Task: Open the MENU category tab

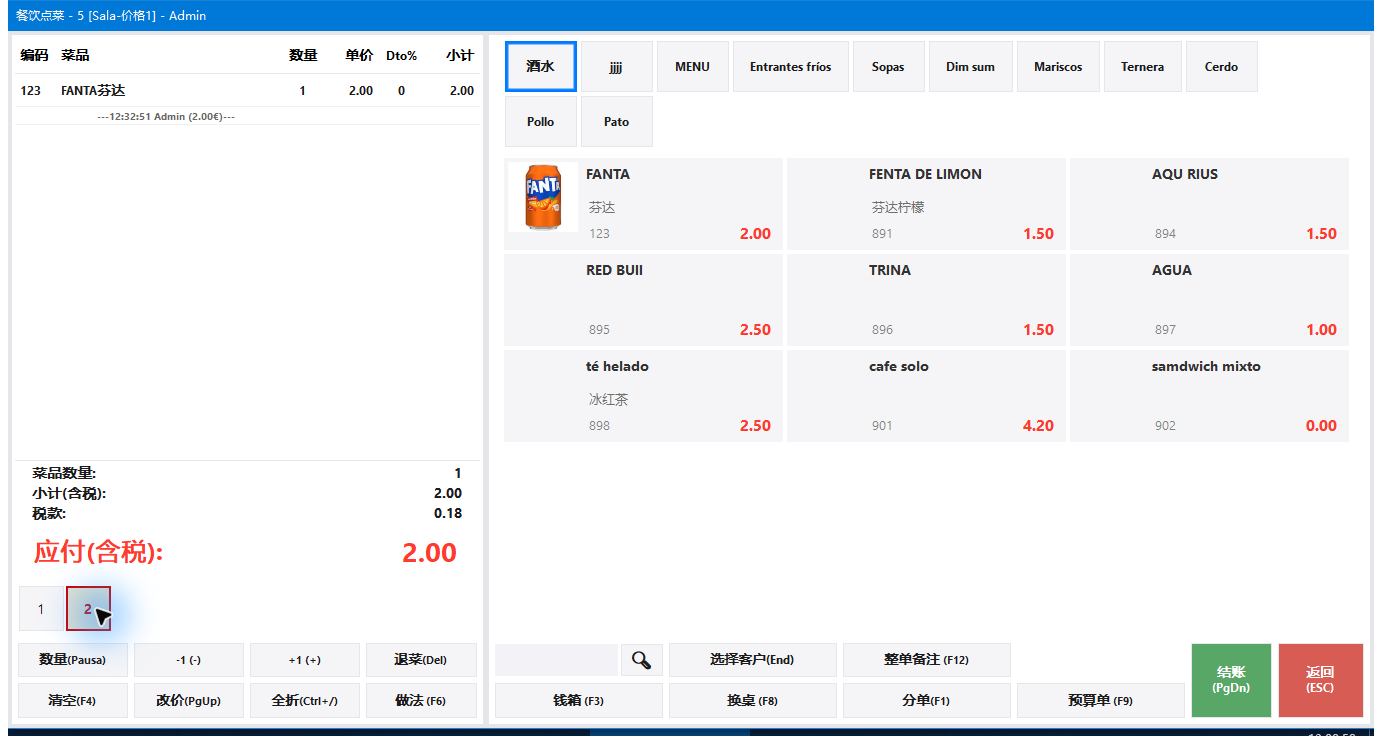Action: (693, 67)
